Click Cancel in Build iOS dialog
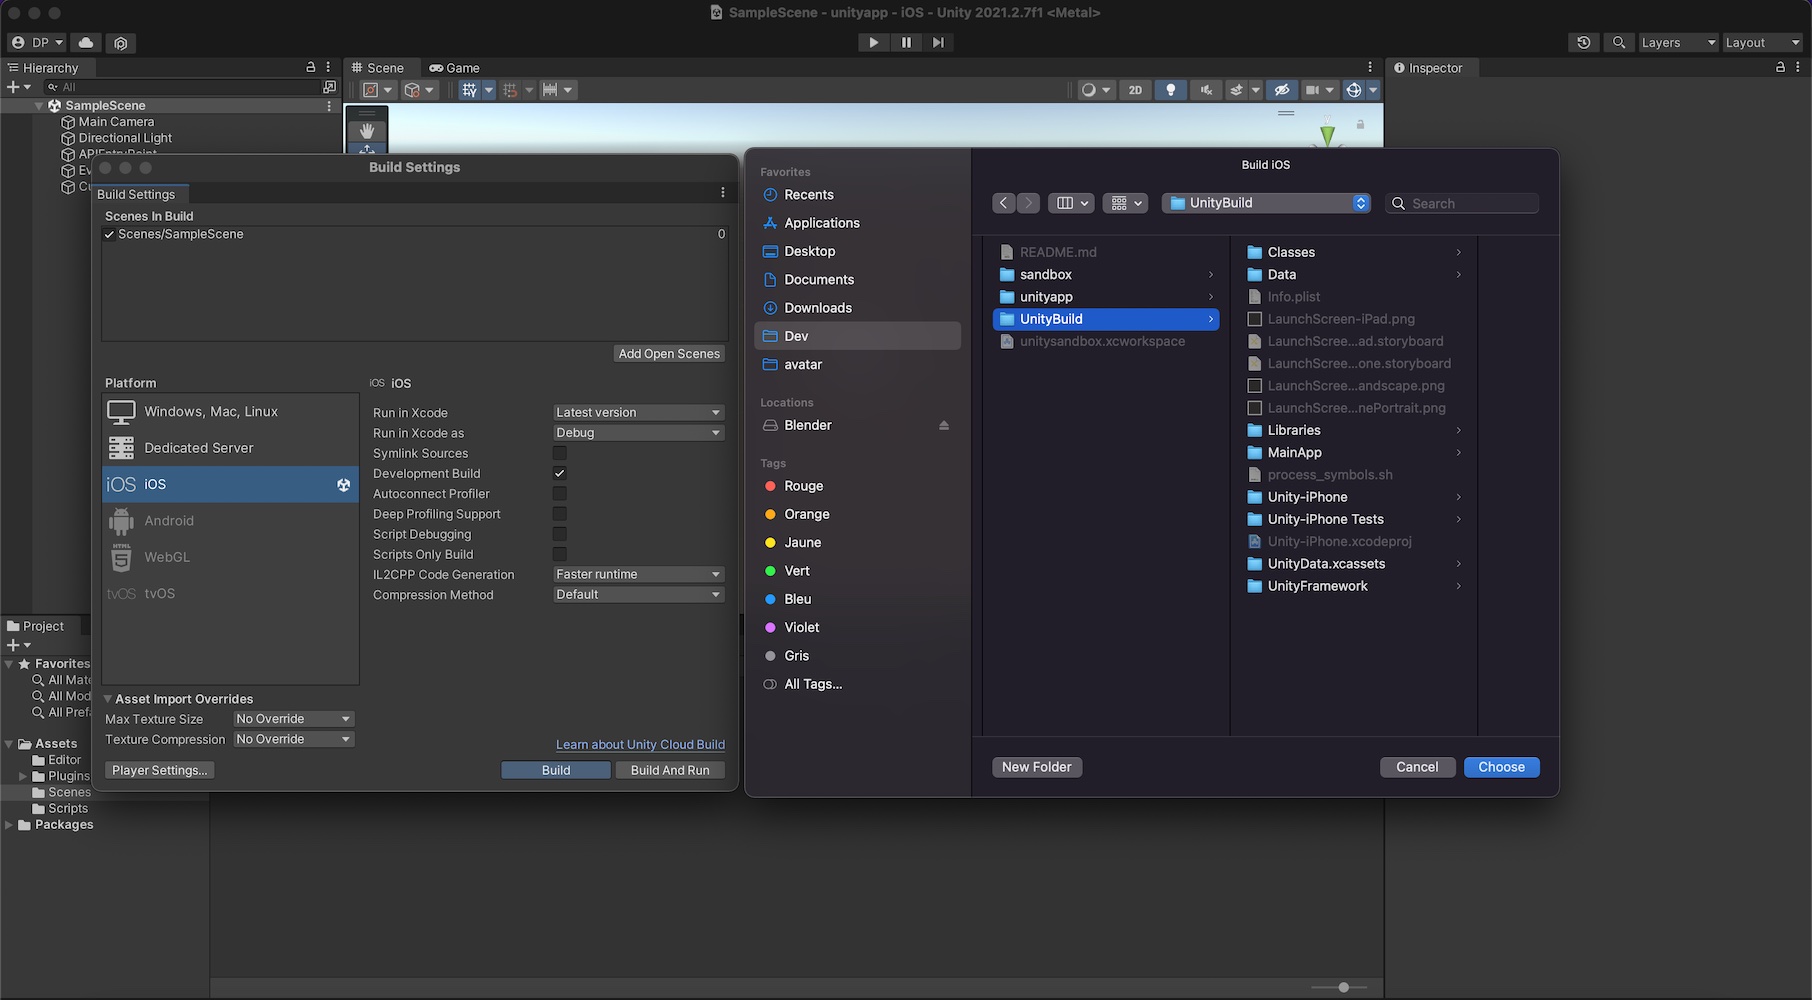 click(1417, 767)
